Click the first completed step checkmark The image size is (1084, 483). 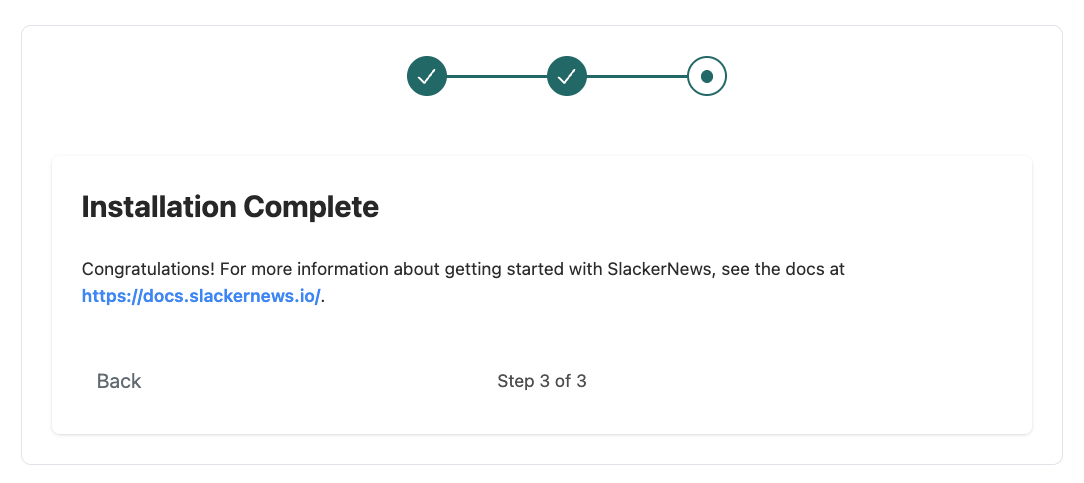[426, 76]
